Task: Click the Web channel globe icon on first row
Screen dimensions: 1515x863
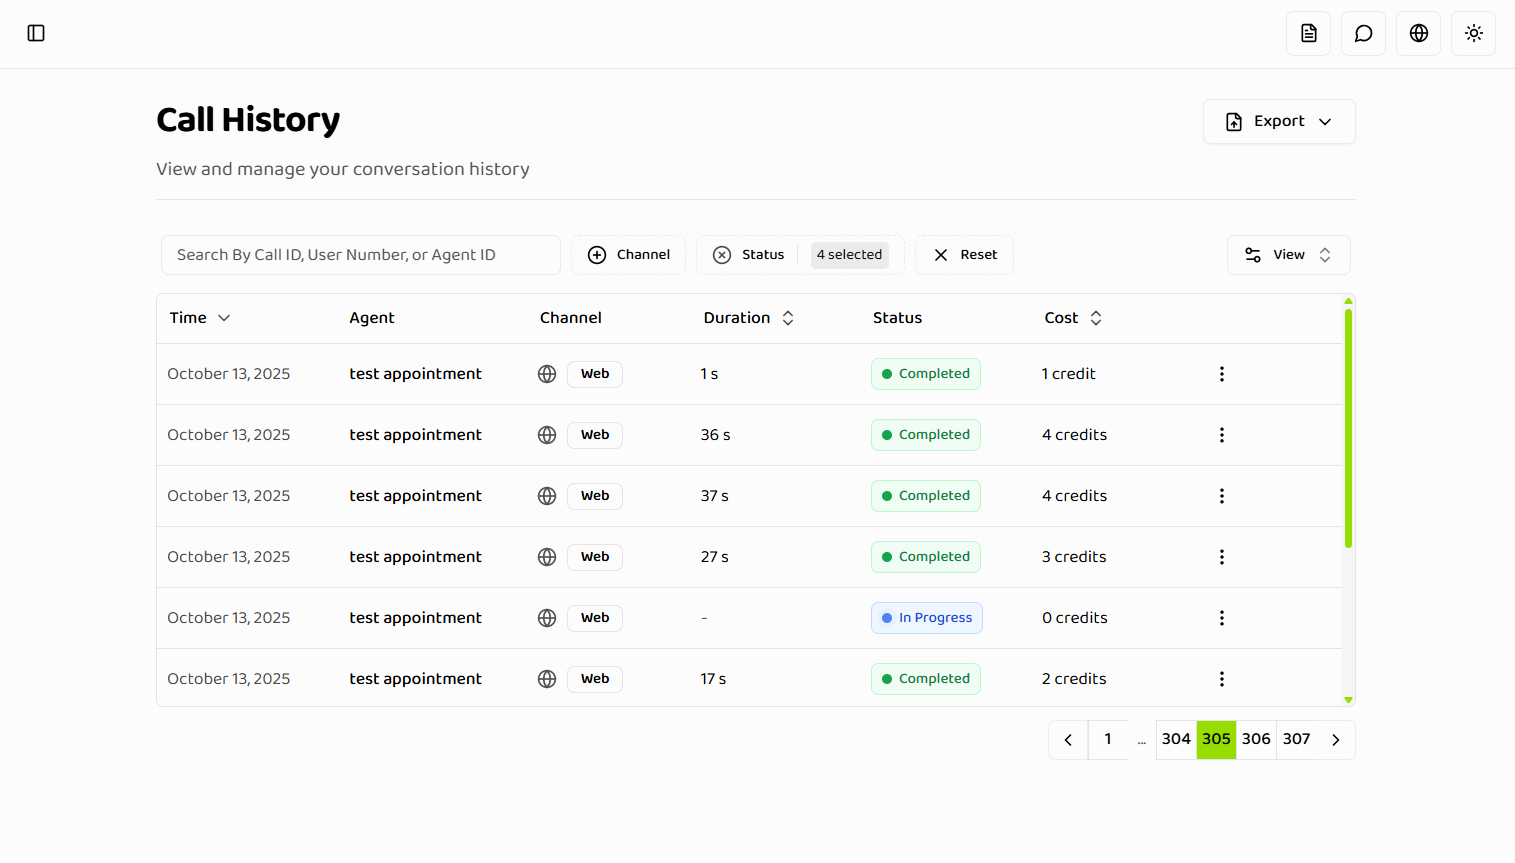Action: 547,373
